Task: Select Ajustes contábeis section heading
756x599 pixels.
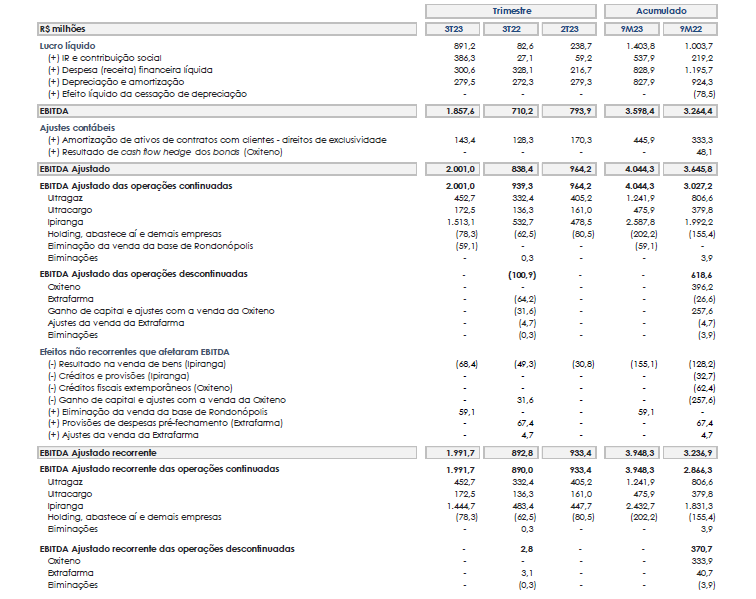Action: pyautogui.click(x=77, y=128)
